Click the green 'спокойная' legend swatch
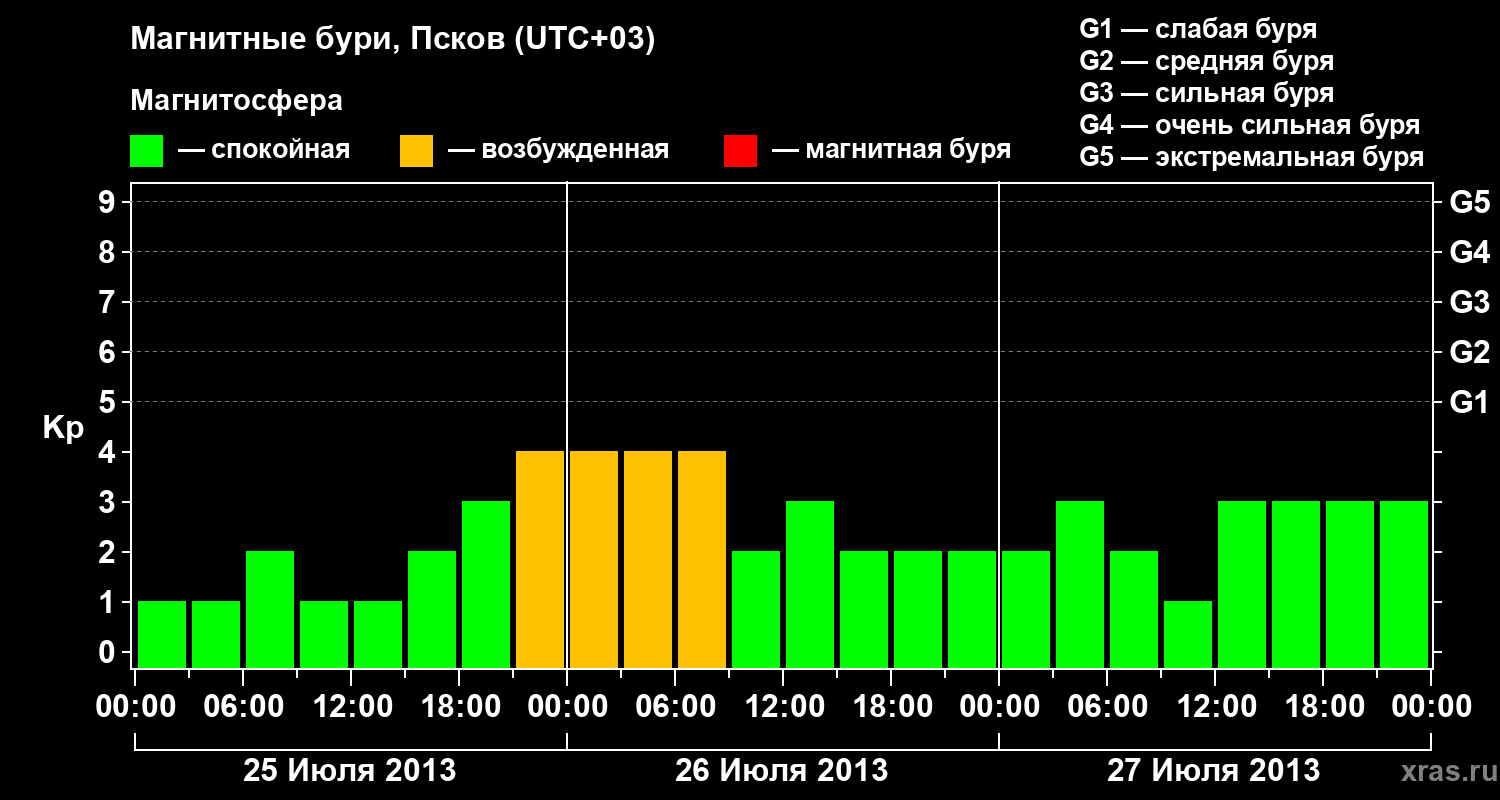This screenshot has width=1500, height=800. tap(146, 151)
